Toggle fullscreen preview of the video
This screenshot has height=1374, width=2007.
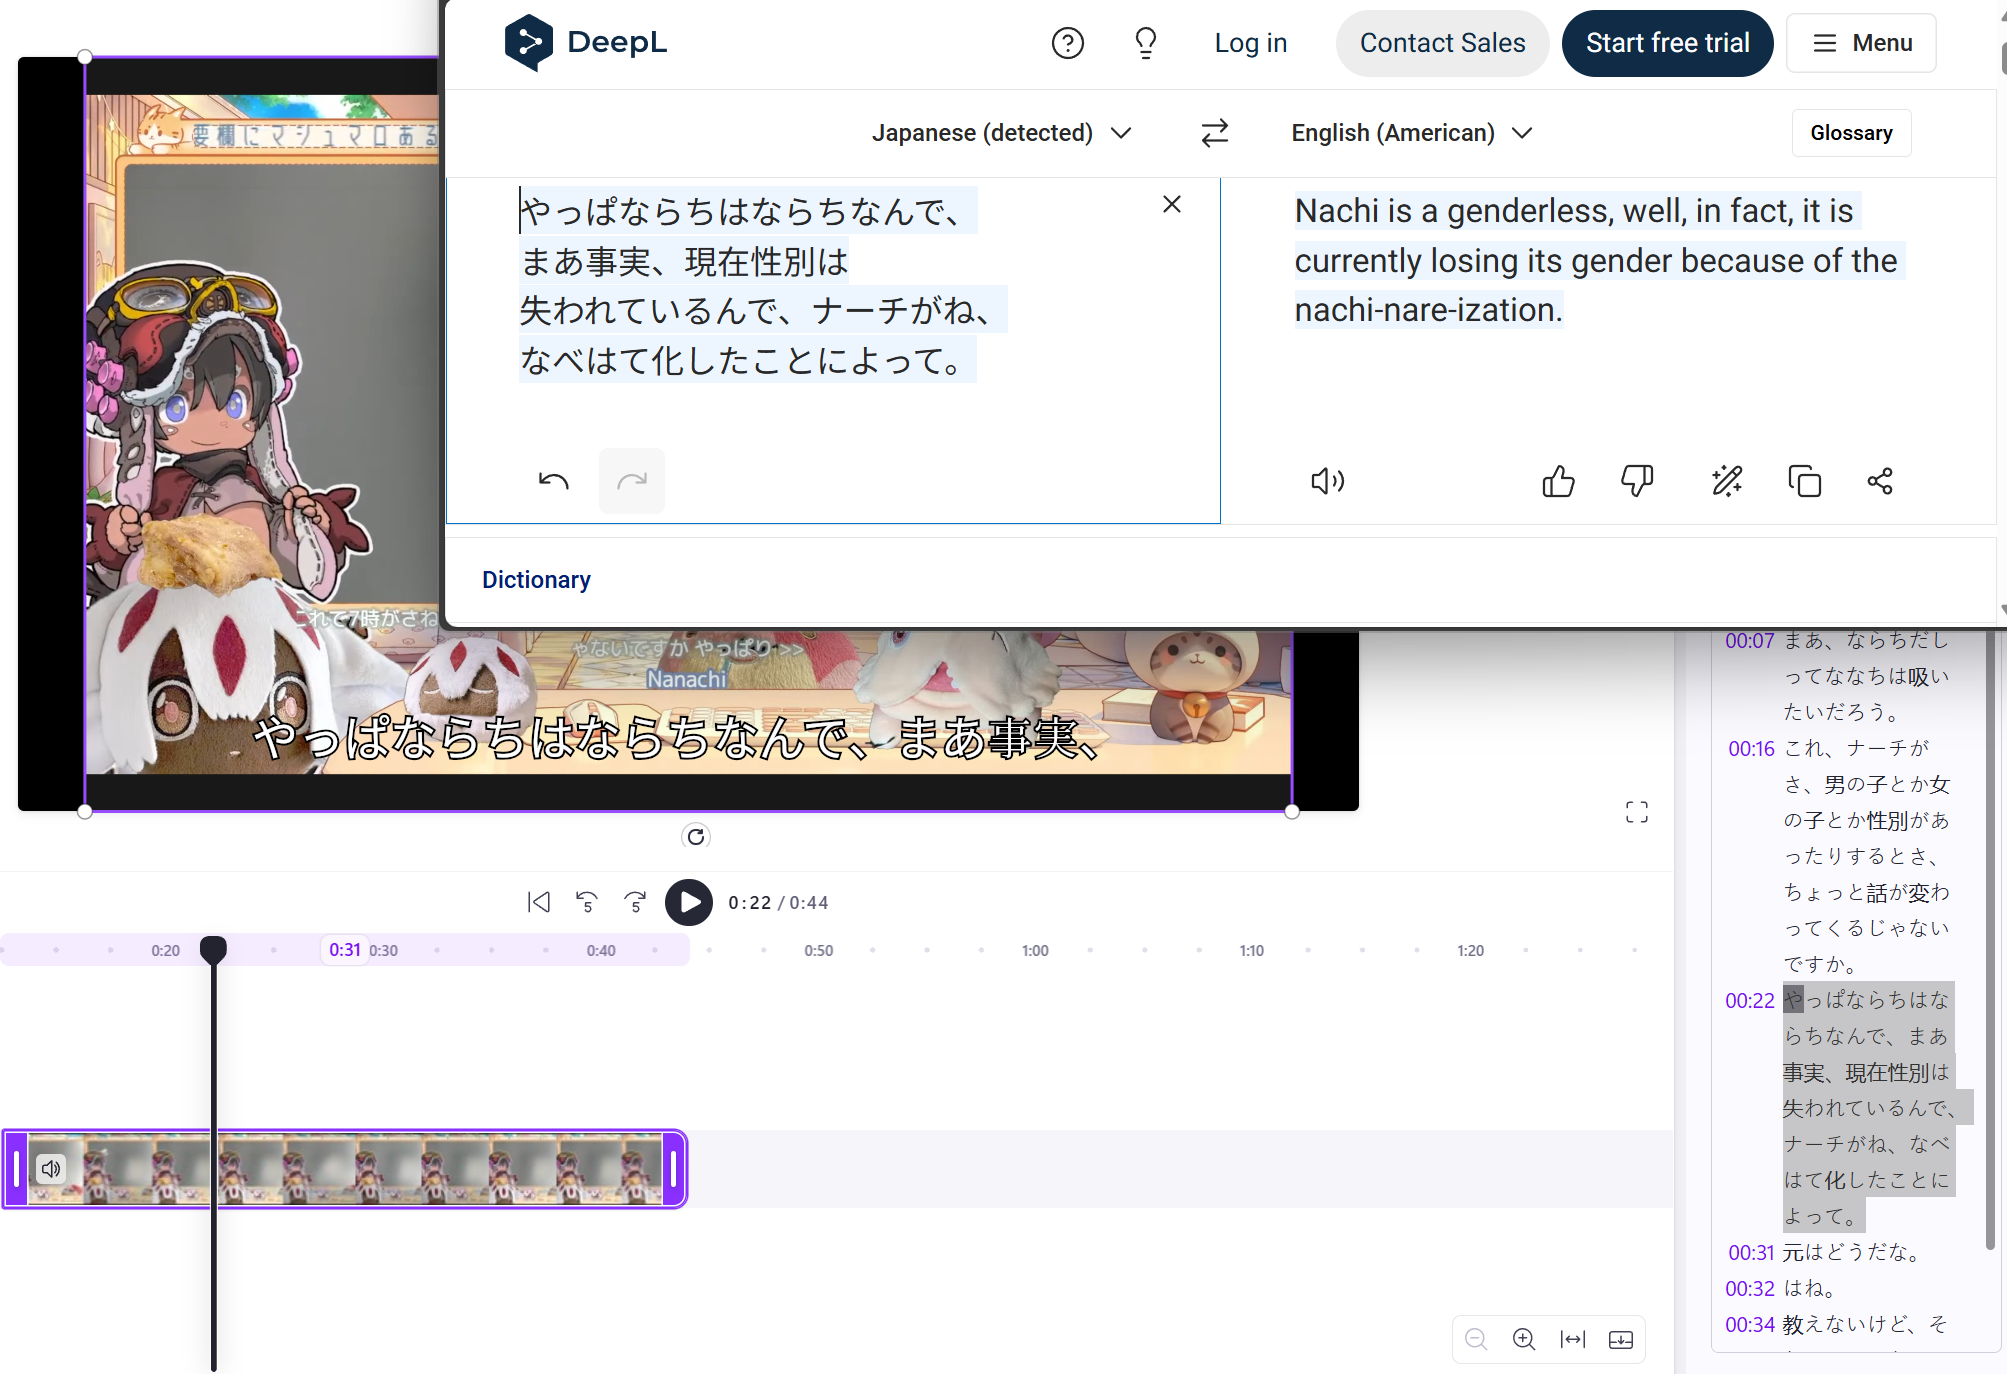pos(1636,812)
